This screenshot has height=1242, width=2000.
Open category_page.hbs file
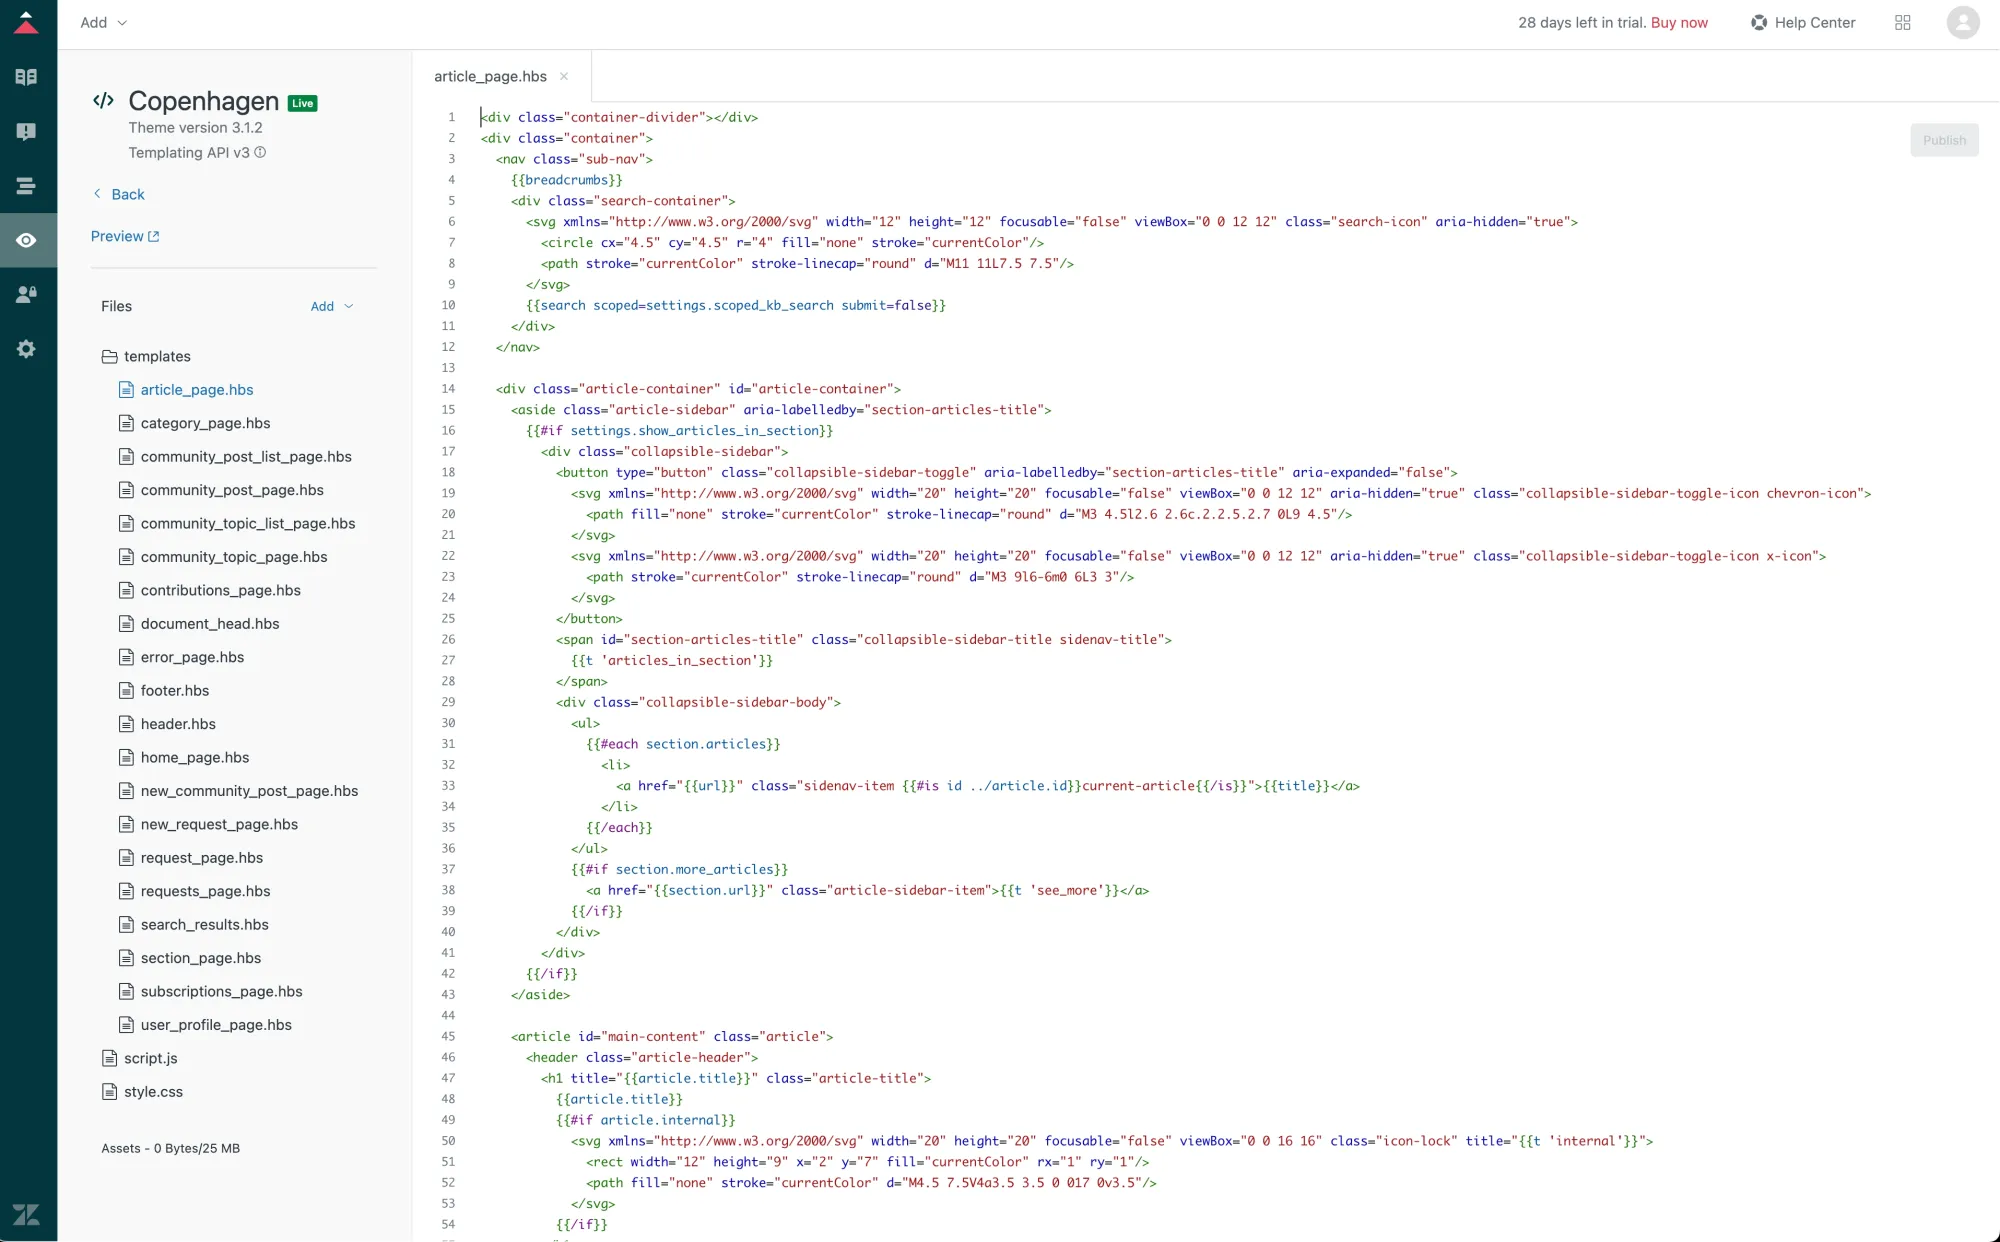[194, 424]
